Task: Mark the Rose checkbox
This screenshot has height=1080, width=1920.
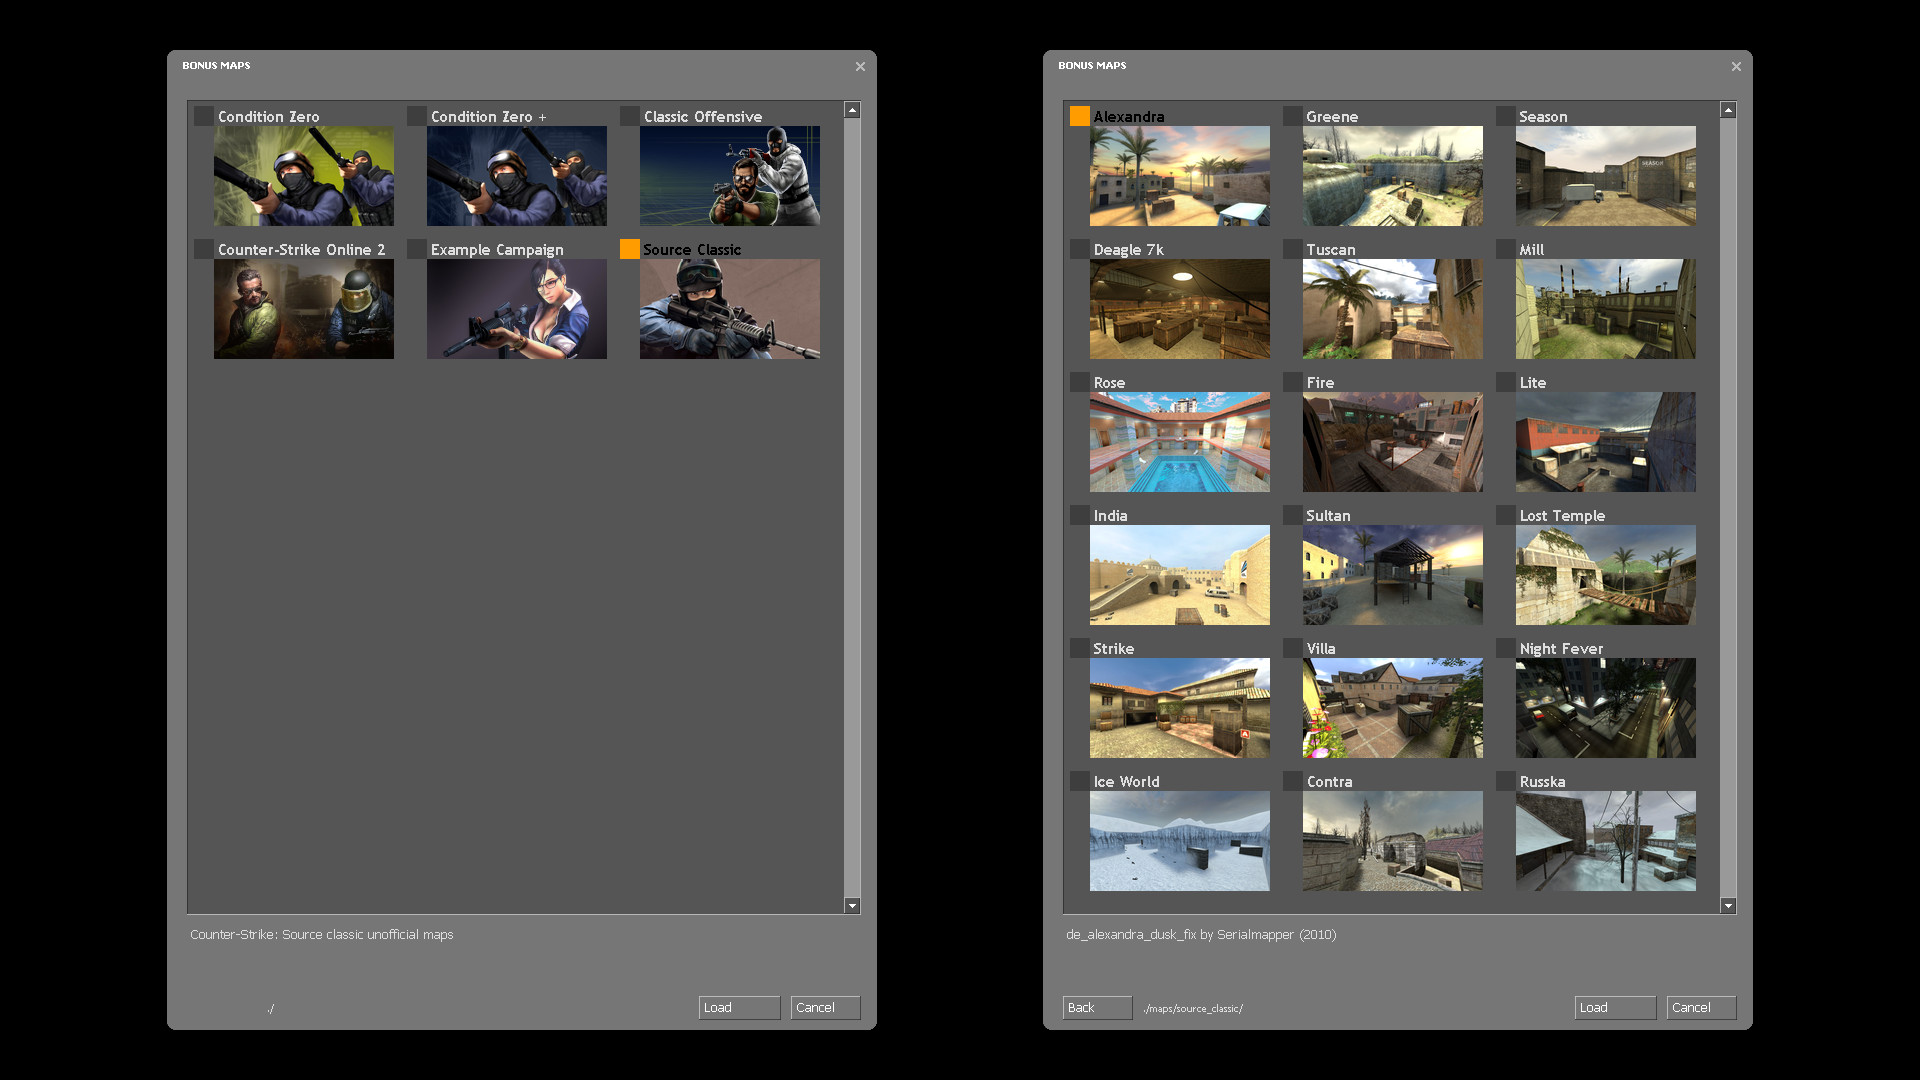Action: 1080,382
